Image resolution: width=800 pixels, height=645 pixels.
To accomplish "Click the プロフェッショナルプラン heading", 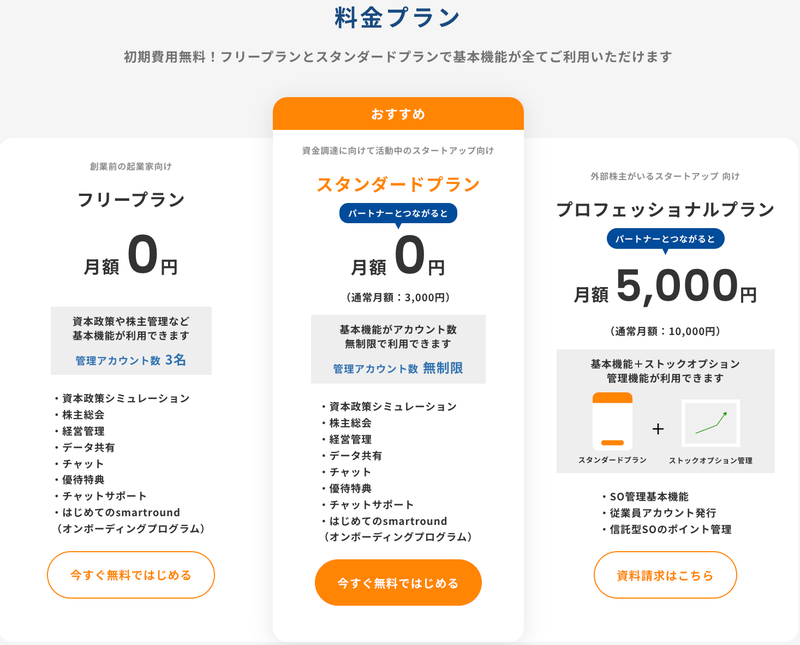I will pos(665,210).
